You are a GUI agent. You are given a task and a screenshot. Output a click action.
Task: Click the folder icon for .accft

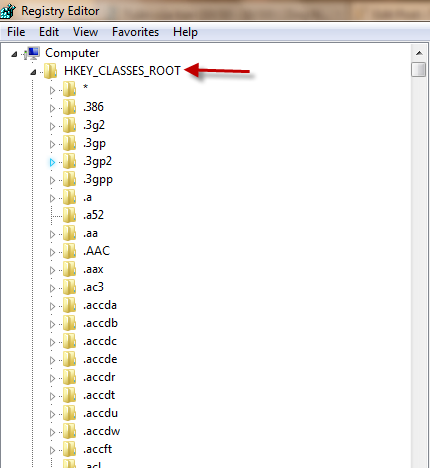69,449
